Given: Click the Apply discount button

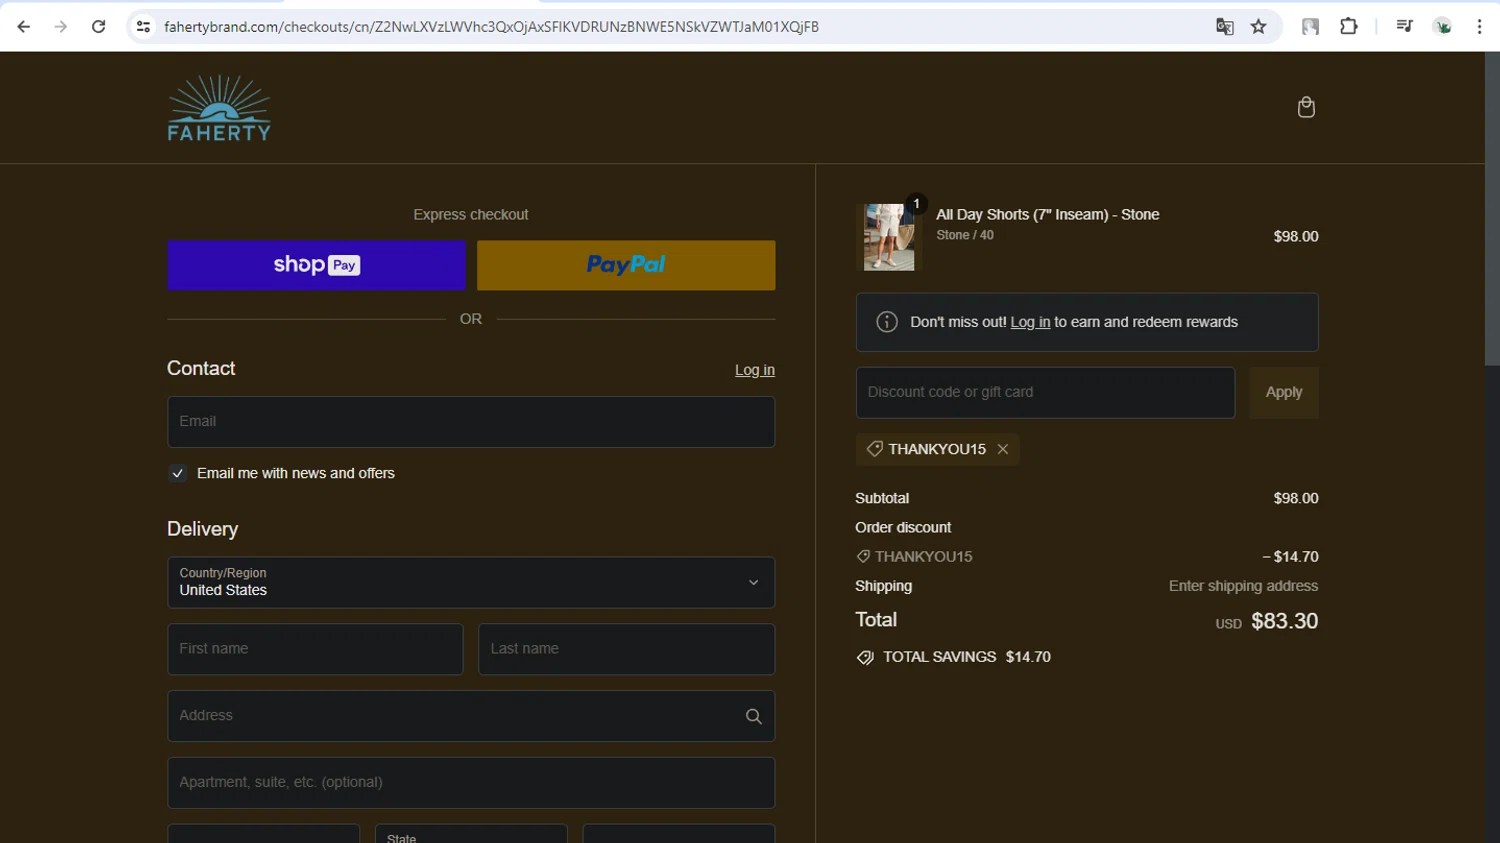Looking at the screenshot, I should [x=1284, y=392].
